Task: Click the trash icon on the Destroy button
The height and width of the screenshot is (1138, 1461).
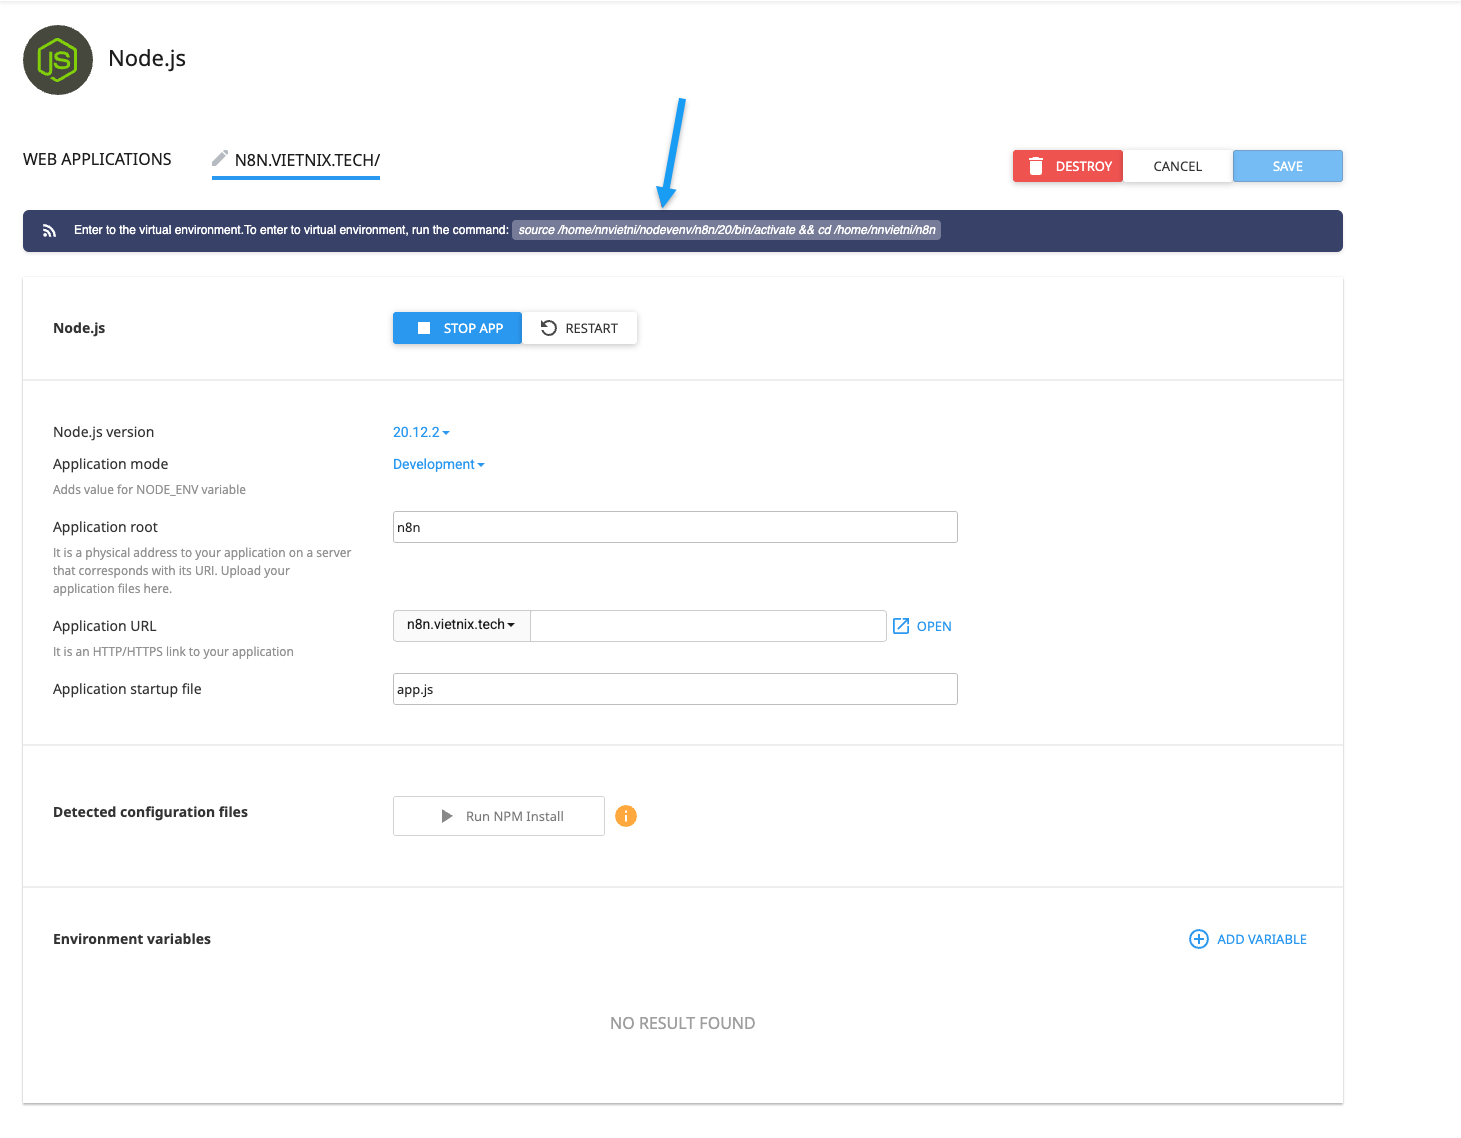Action: coord(1036,166)
